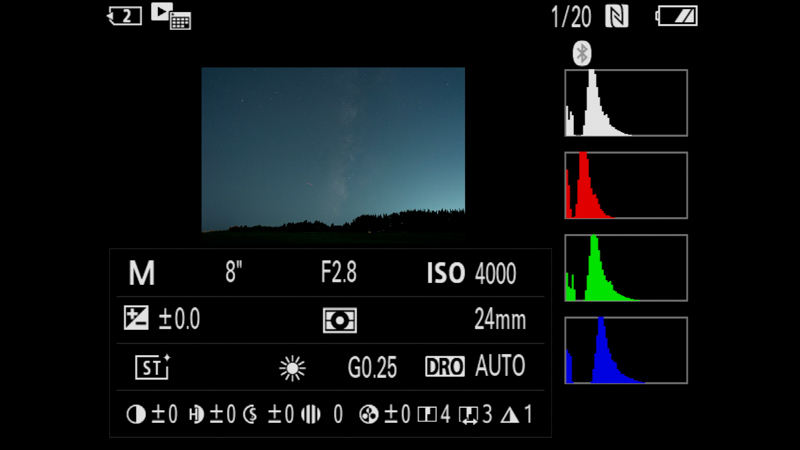Click the highlights H icon

pyautogui.click(x=196, y=414)
